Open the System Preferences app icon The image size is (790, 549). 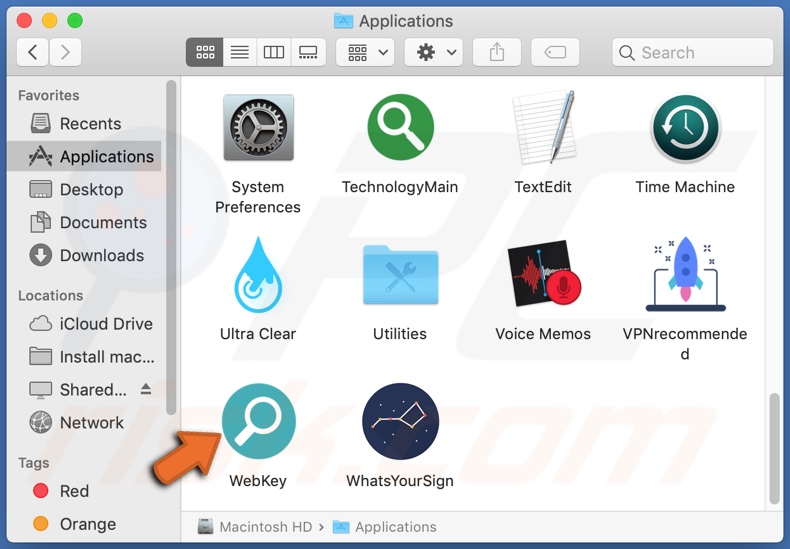(x=258, y=127)
